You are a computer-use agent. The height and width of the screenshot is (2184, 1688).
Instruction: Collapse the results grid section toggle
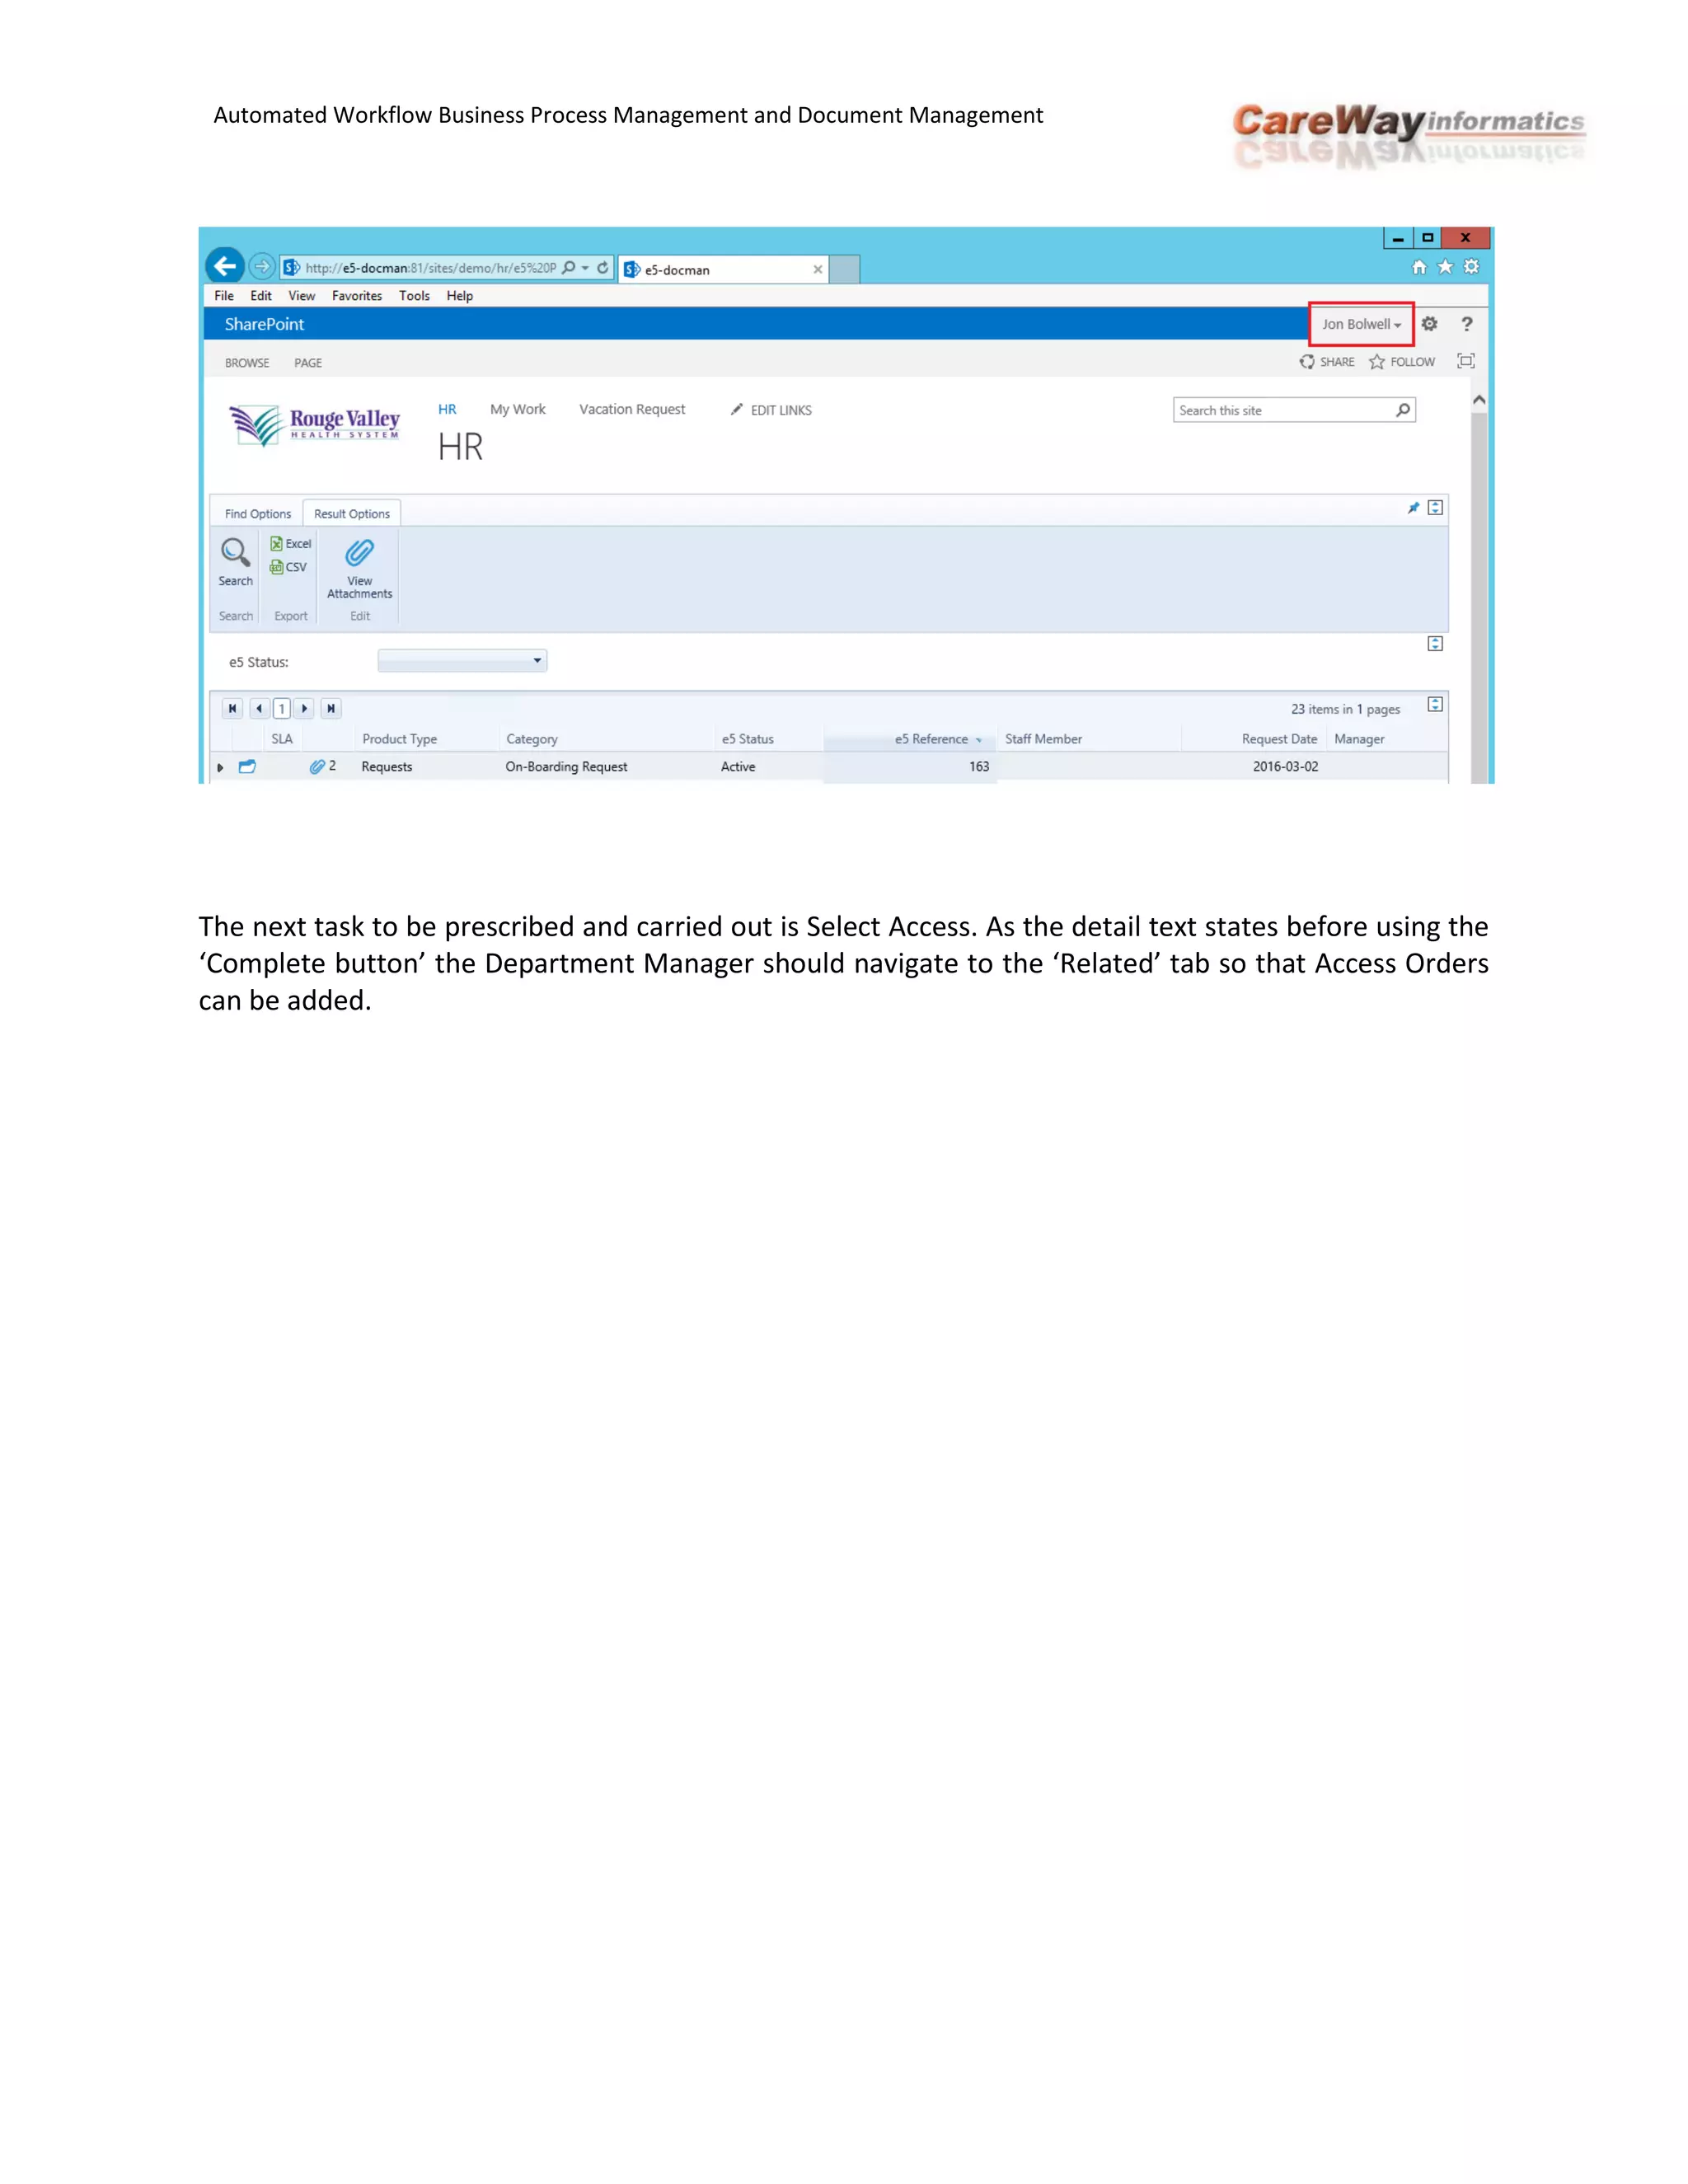[x=1435, y=705]
